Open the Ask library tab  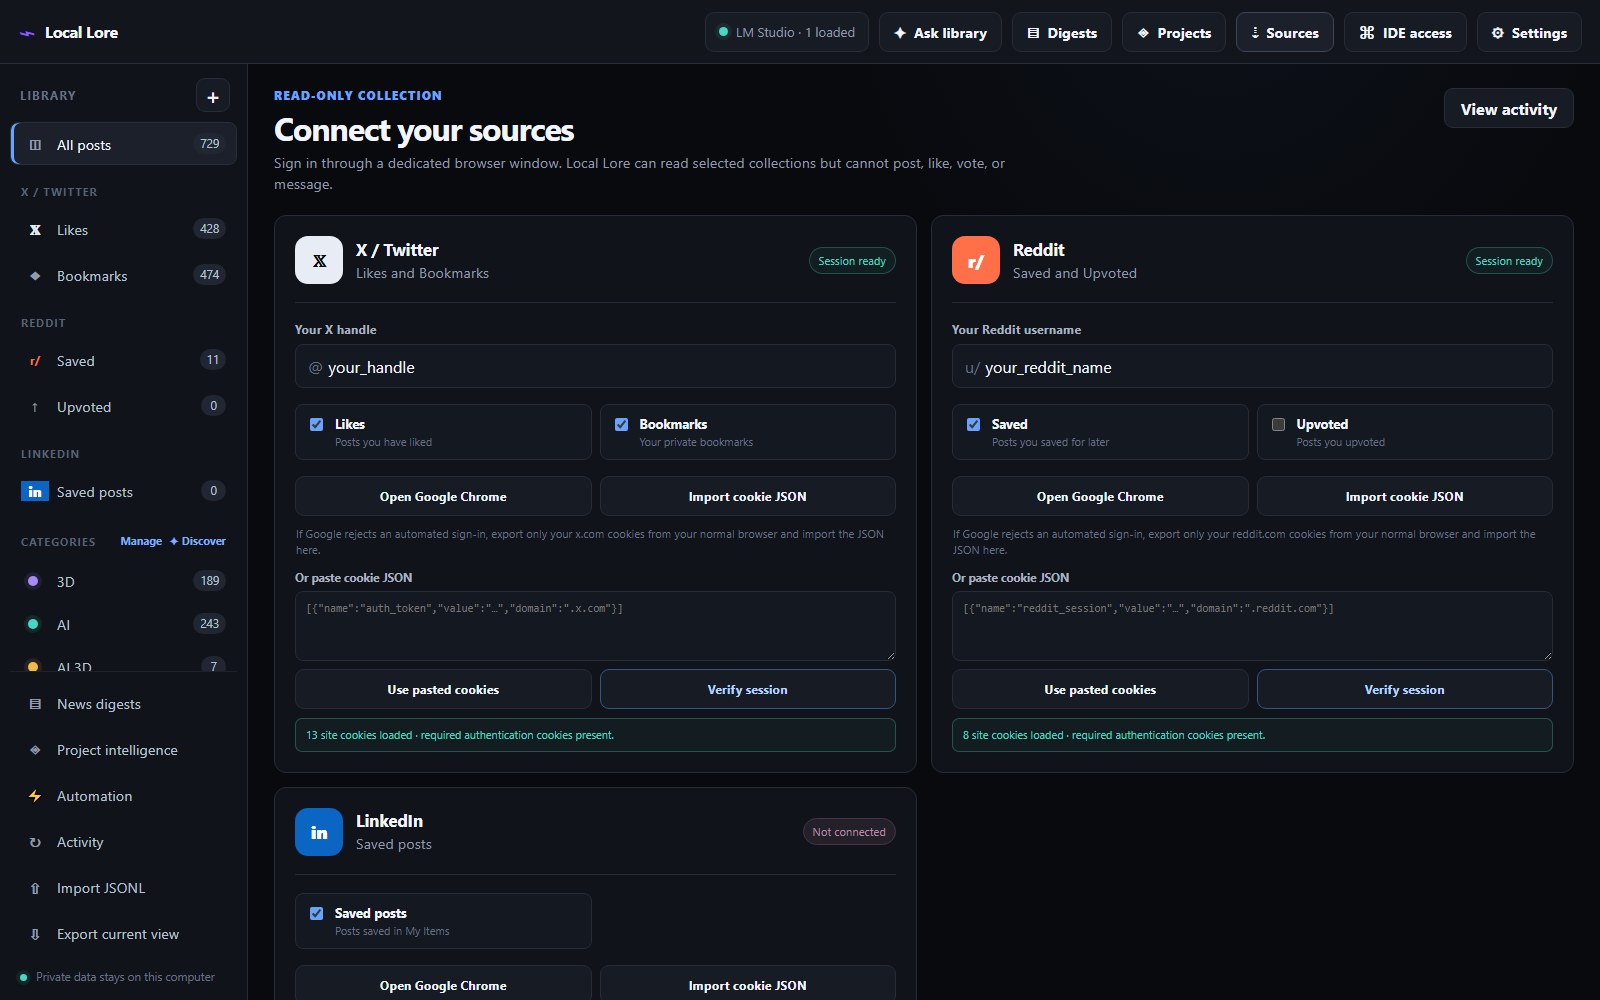pos(940,32)
